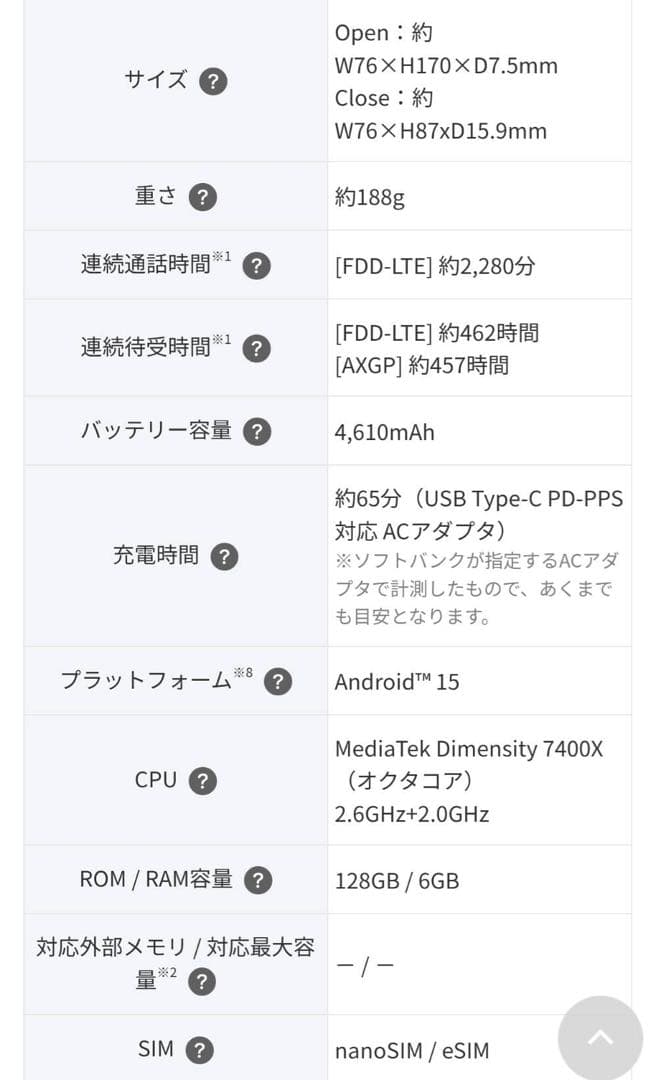Click the nanoSIM / eSIM value
Viewport: 656px width, 1080px height.
point(410,1050)
